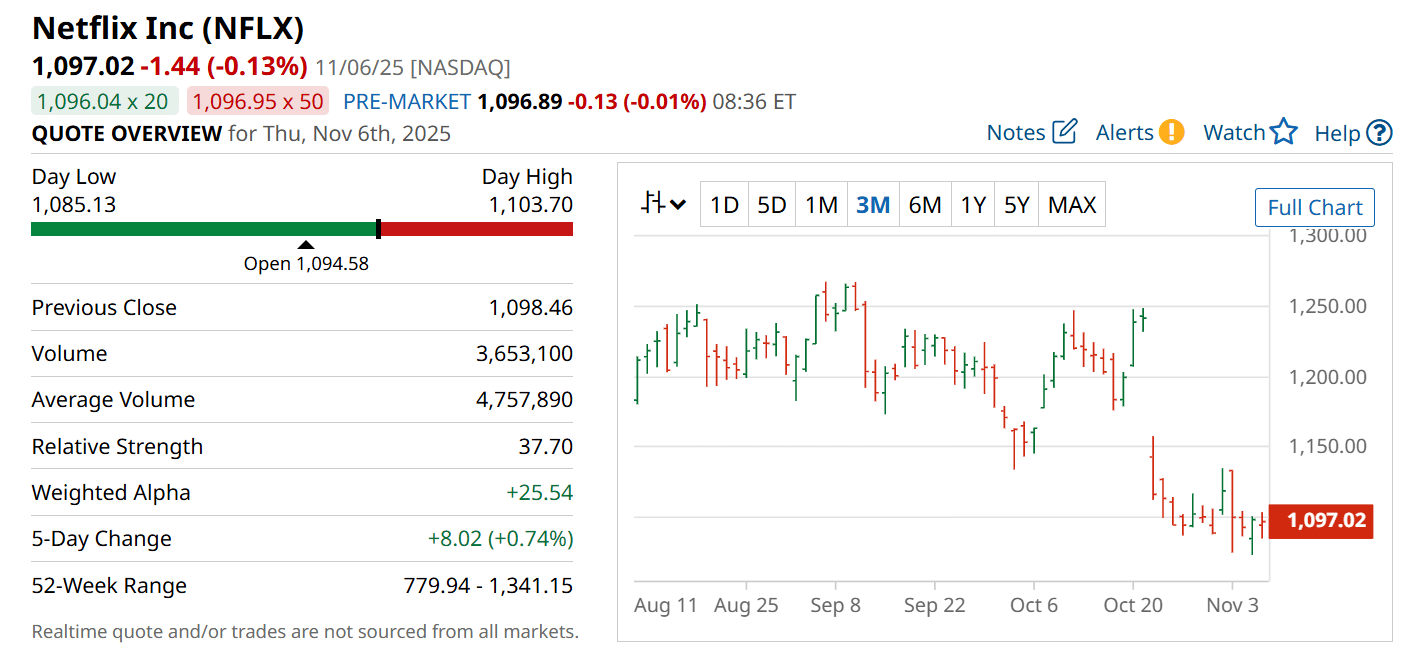Screen dimensions: 1404x651
Task: Open the Help question mark icon
Action: (1379, 133)
